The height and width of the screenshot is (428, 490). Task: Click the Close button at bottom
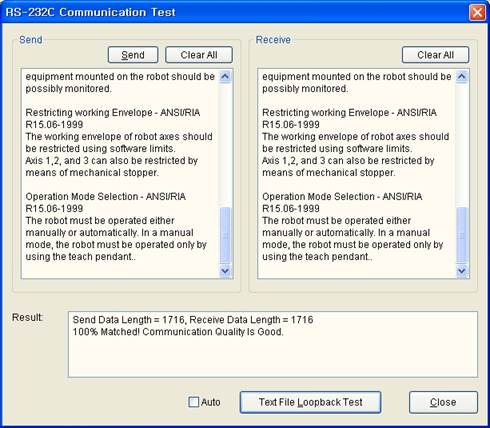pyautogui.click(x=443, y=402)
